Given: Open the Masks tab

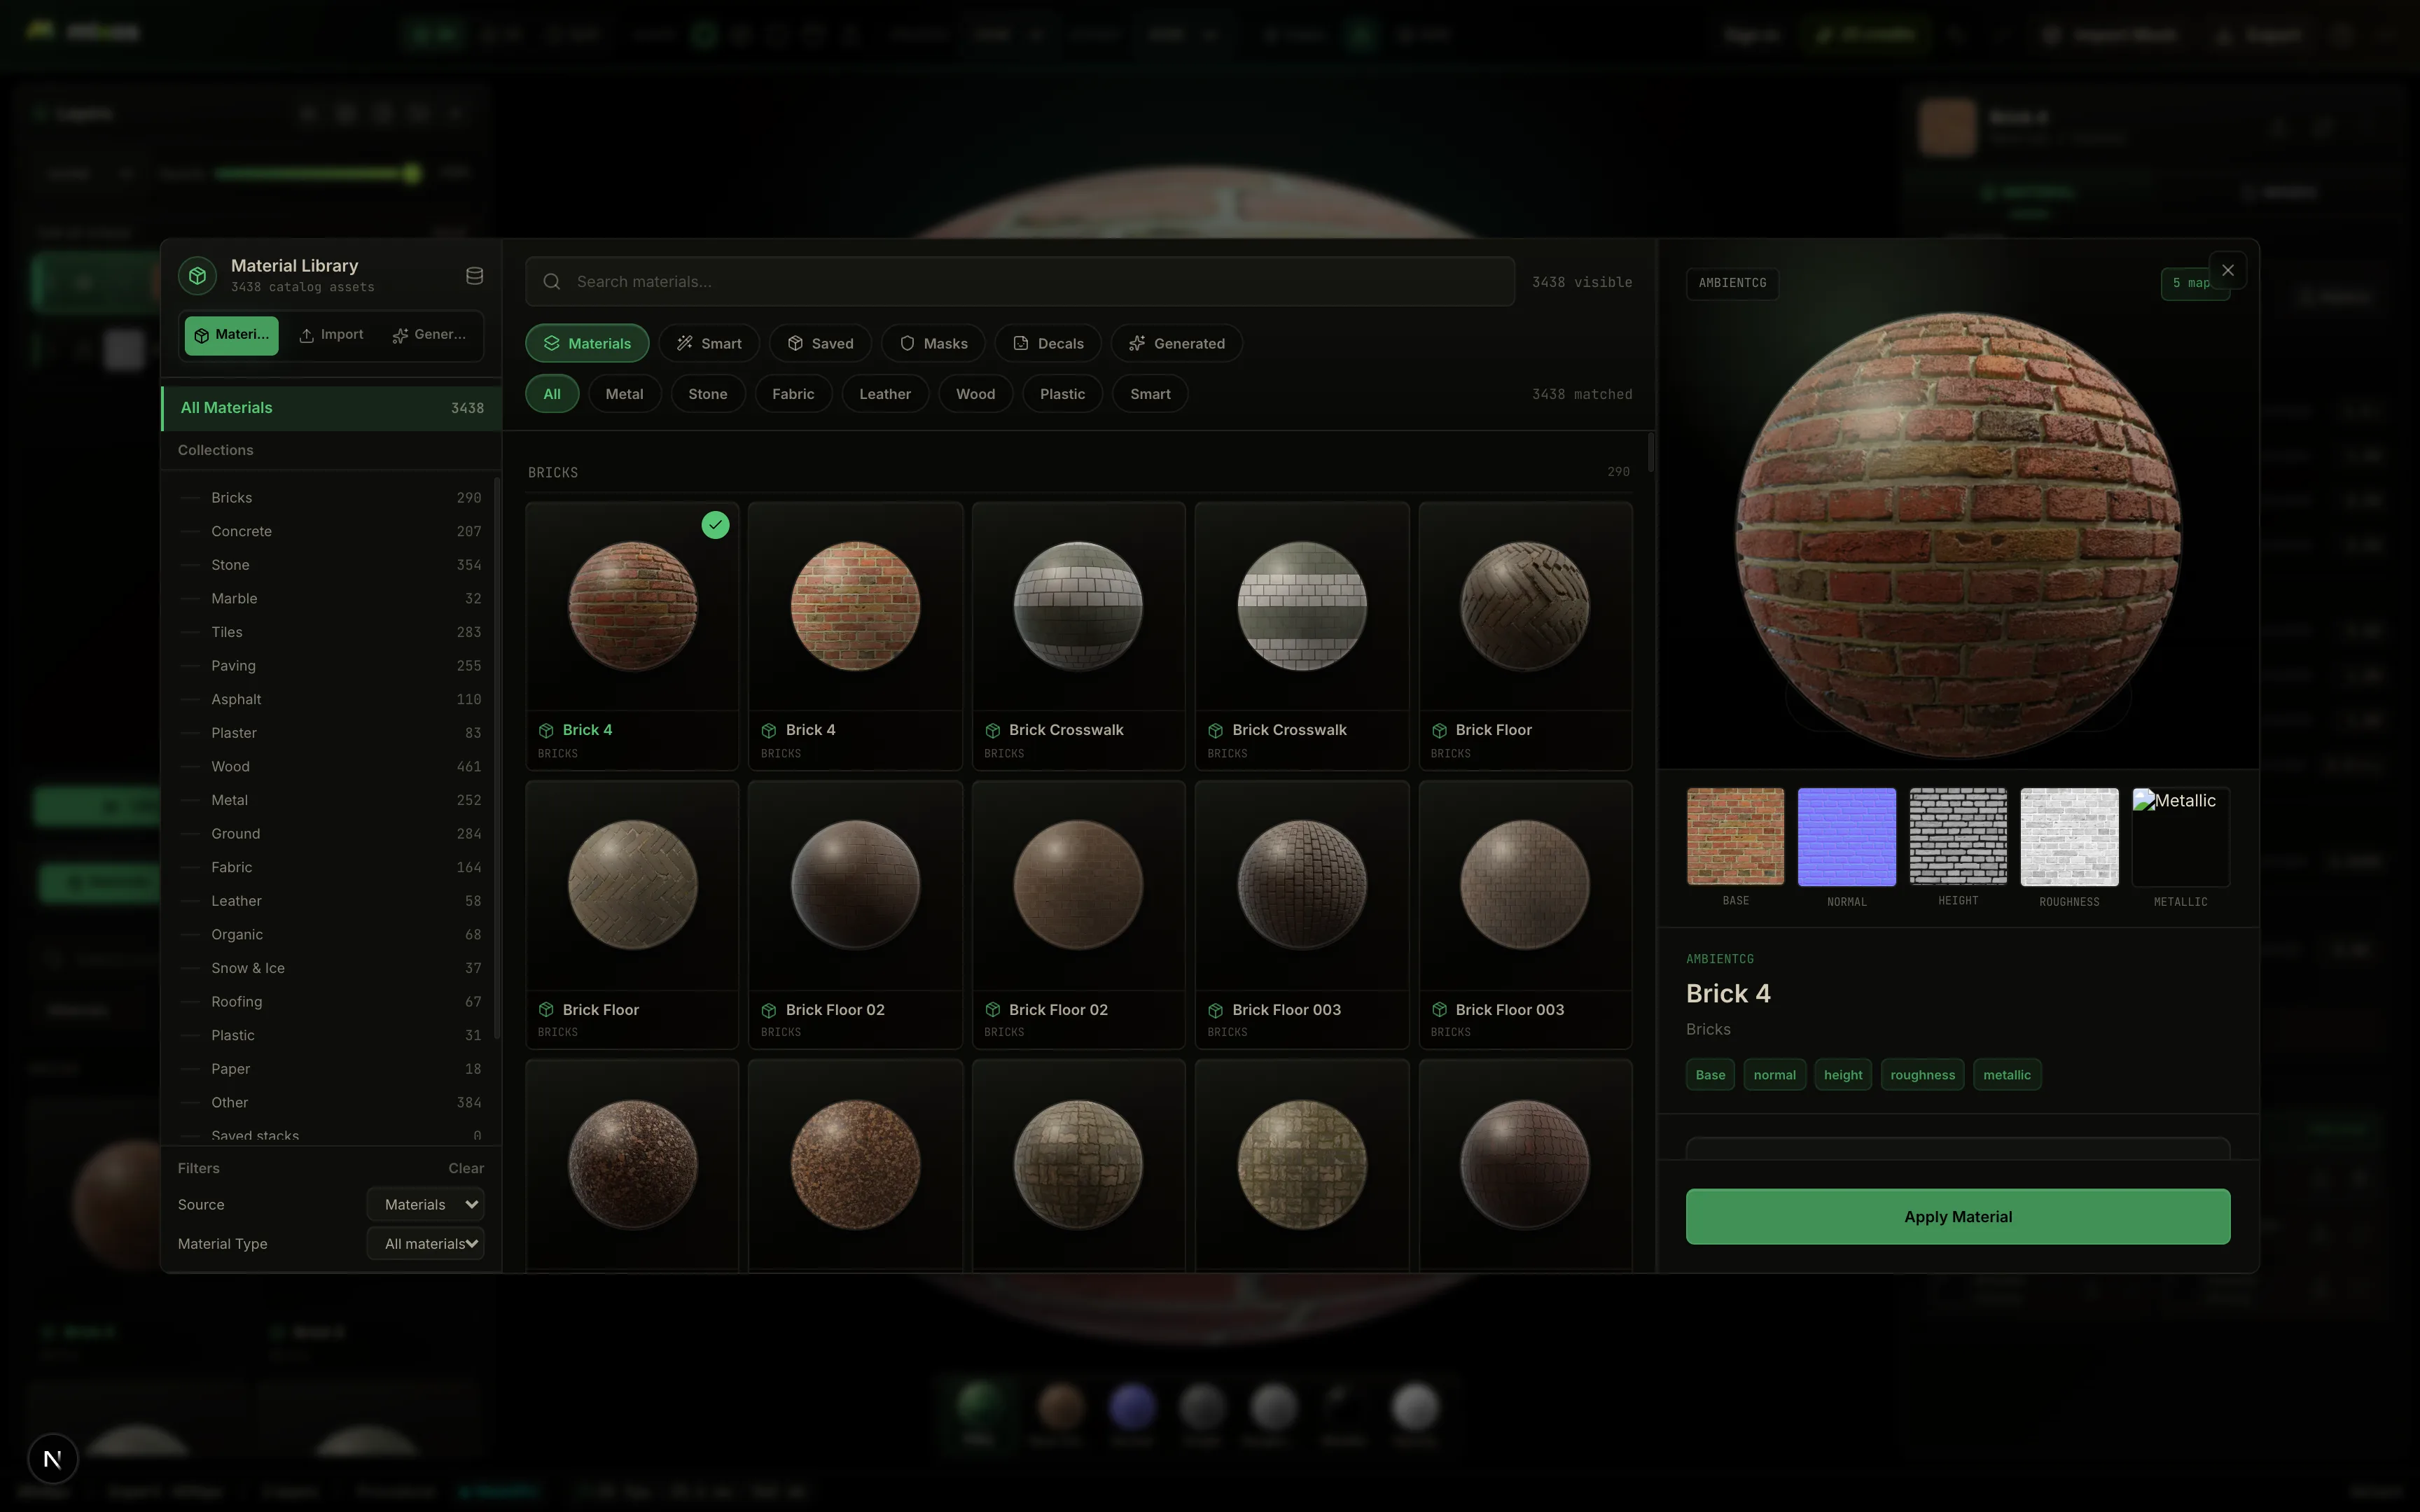Looking at the screenshot, I should 933,343.
